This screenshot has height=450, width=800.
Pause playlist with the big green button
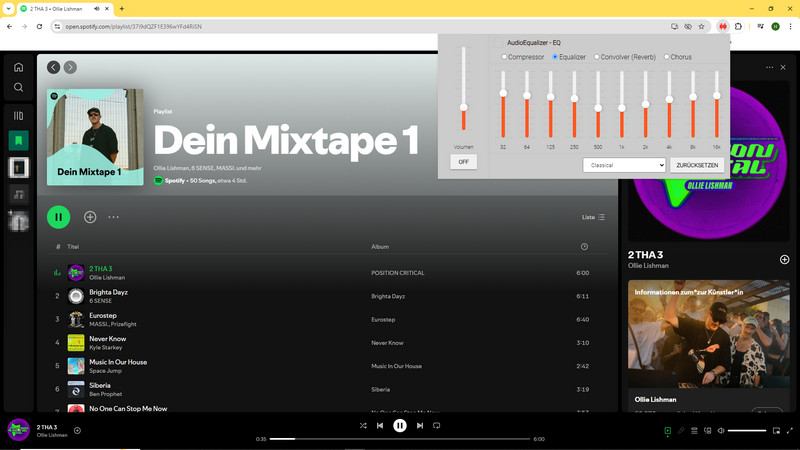(x=59, y=217)
